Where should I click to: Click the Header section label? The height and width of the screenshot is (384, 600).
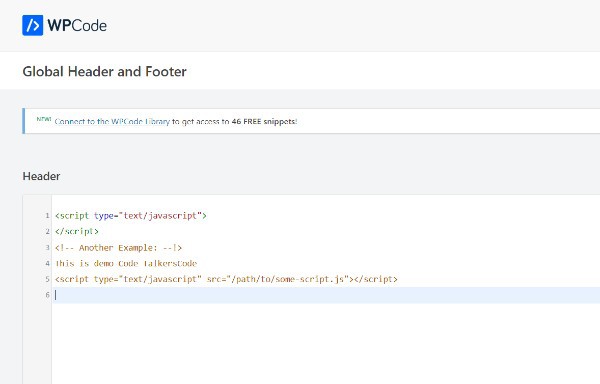pos(41,176)
